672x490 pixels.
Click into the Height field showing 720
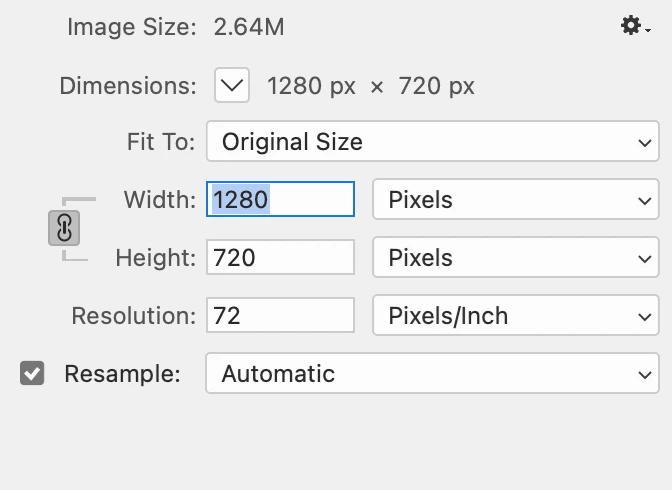click(280, 257)
